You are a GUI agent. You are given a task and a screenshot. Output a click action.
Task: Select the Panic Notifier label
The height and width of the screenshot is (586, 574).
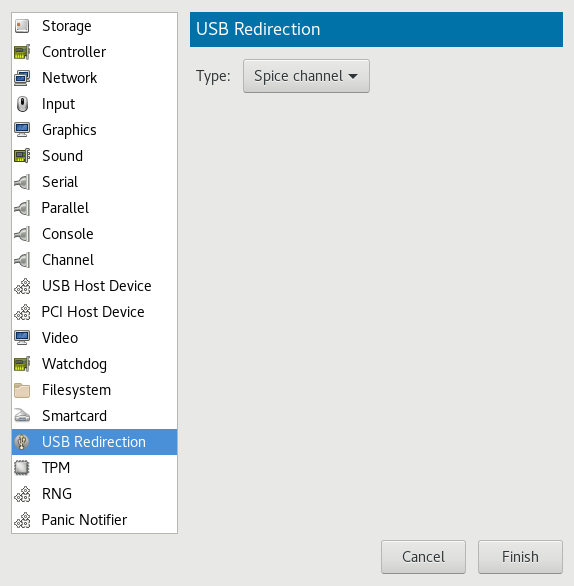84,520
